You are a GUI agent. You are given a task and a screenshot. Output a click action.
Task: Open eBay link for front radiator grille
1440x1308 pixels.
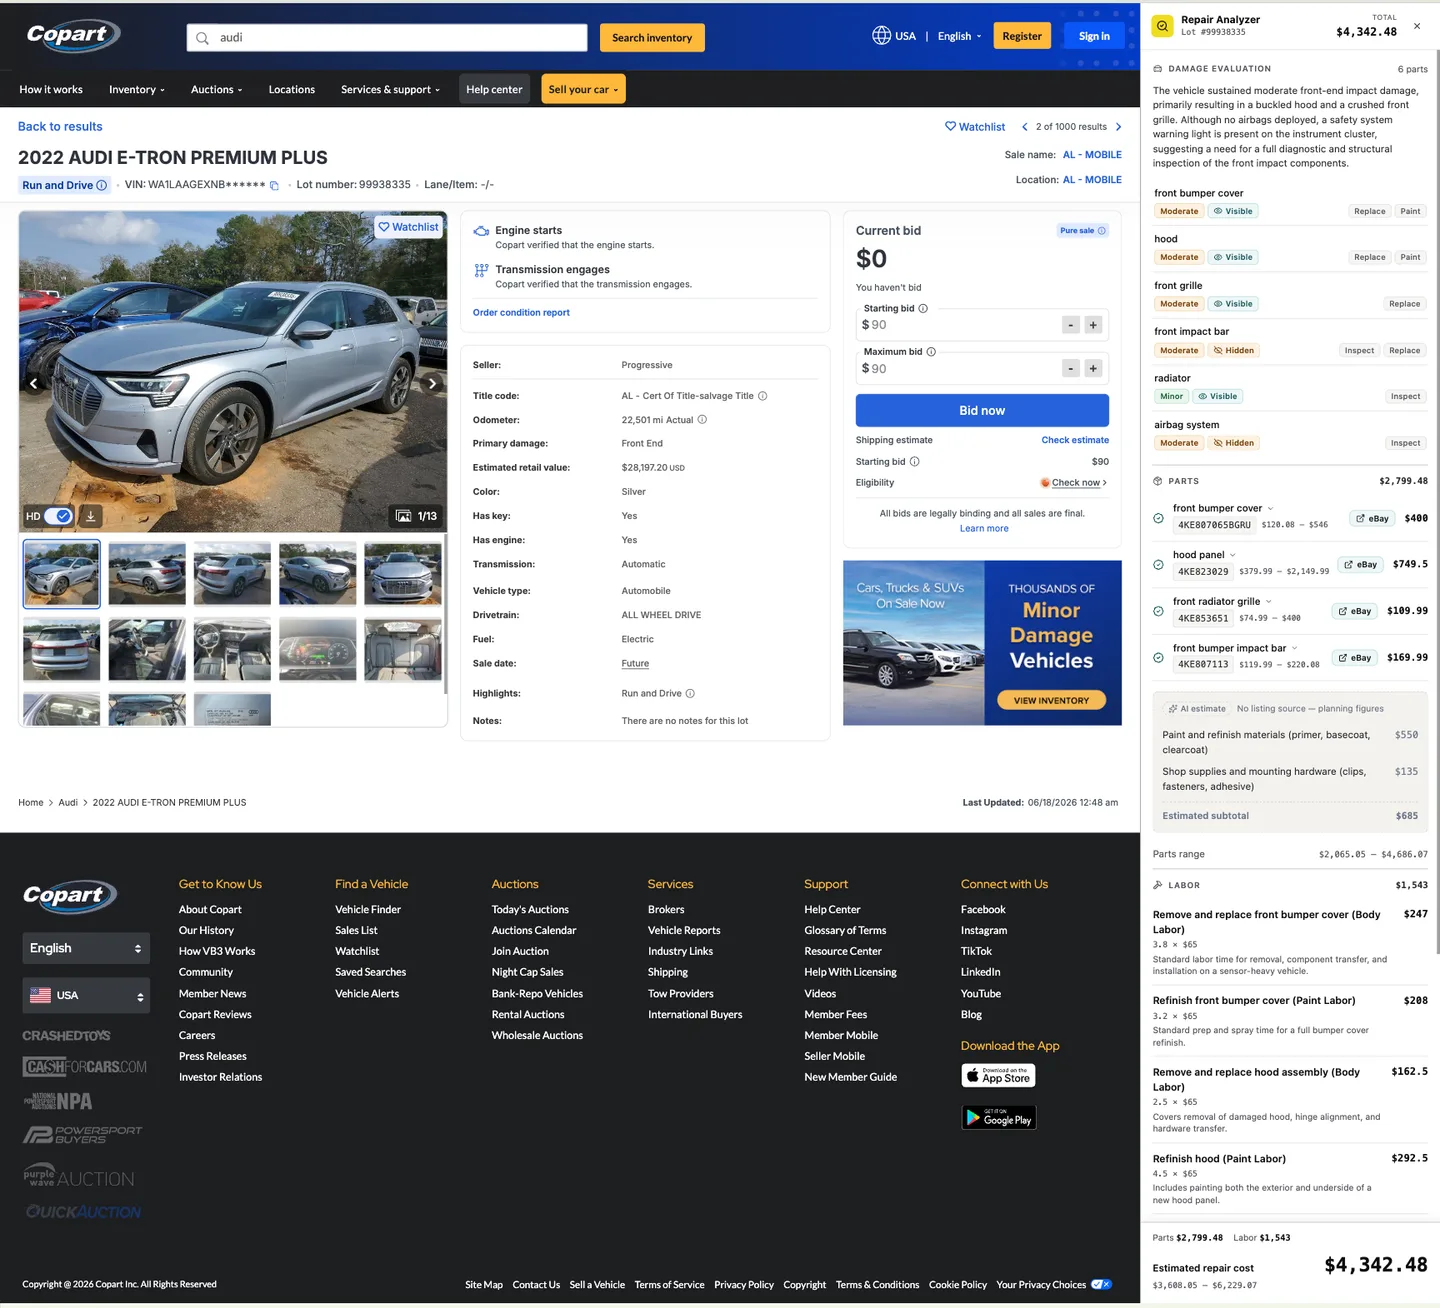pos(1355,611)
